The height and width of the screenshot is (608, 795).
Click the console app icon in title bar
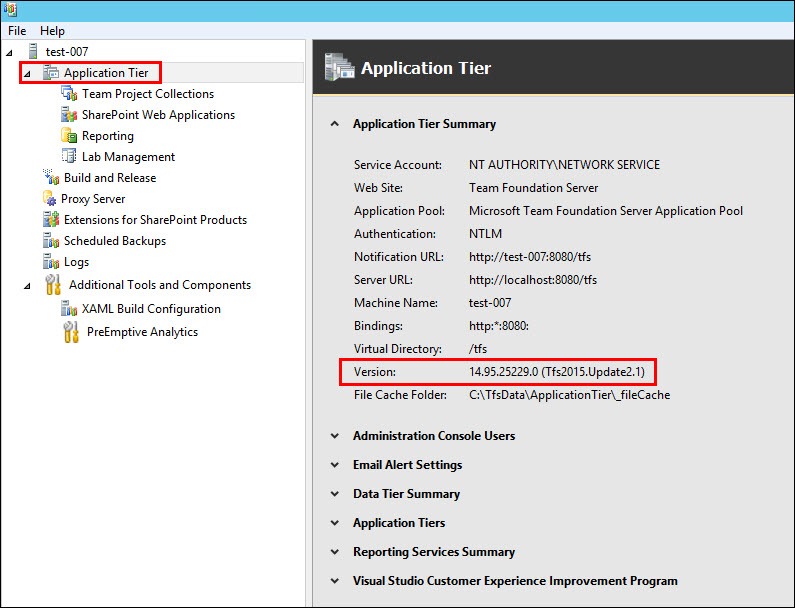(10, 10)
